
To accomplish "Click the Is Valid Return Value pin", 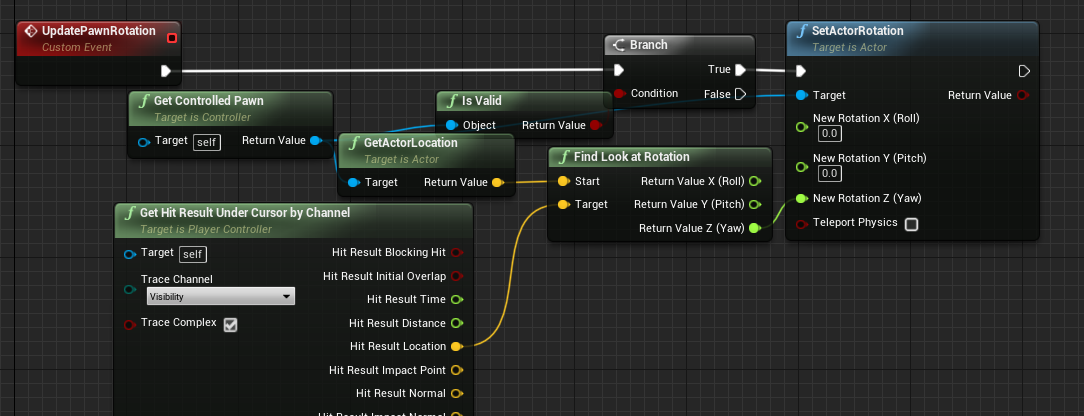I will 595,125.
